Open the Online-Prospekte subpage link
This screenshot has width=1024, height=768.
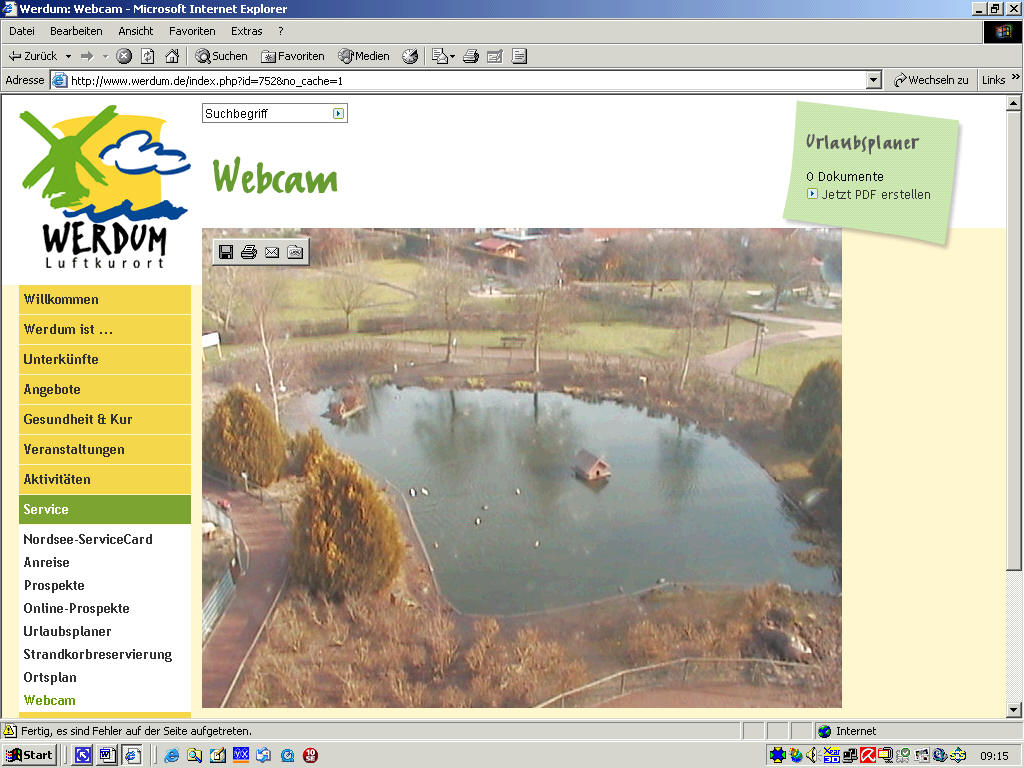[x=76, y=609]
